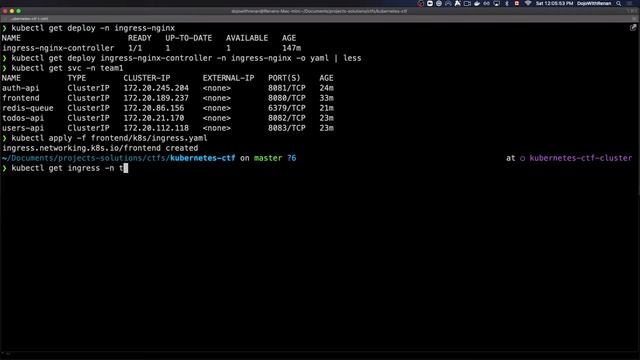The image size is (640, 360).
Task: Click the terminal window title path
Action: (x=319, y=11)
